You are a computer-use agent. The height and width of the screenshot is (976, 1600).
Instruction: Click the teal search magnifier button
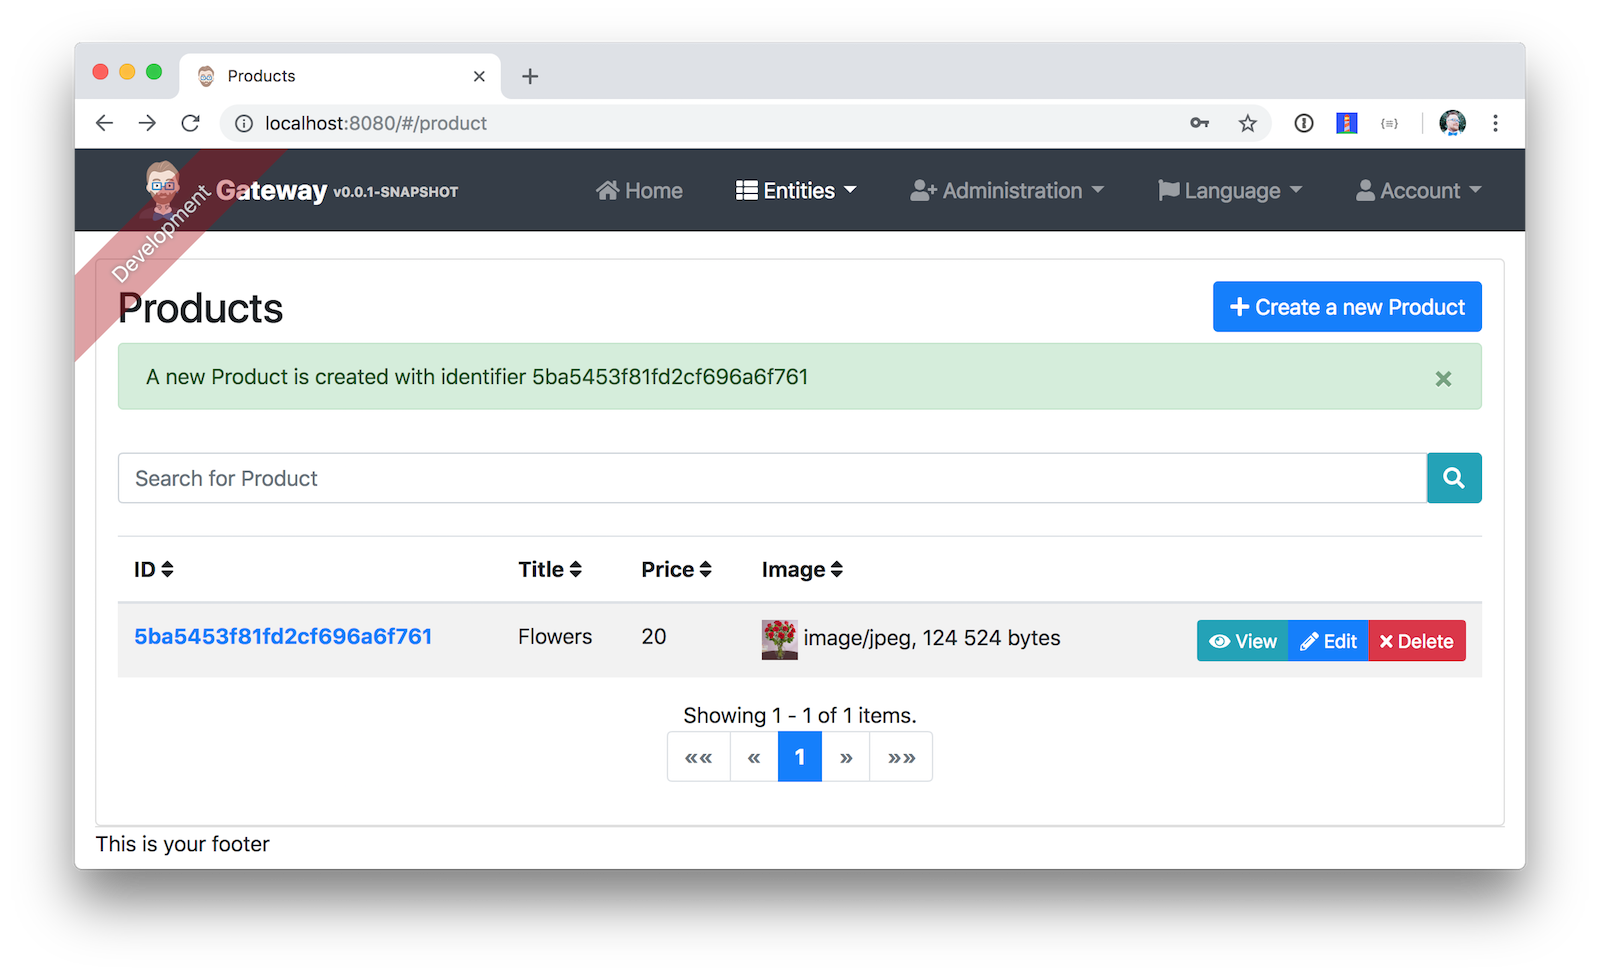pyautogui.click(x=1453, y=478)
